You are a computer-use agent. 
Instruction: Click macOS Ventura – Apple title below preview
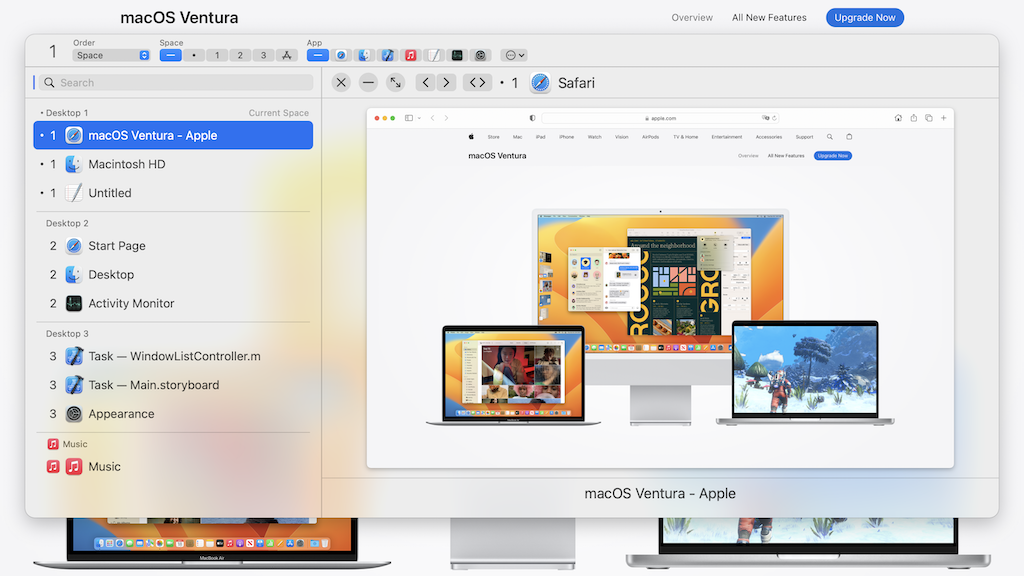tap(660, 494)
